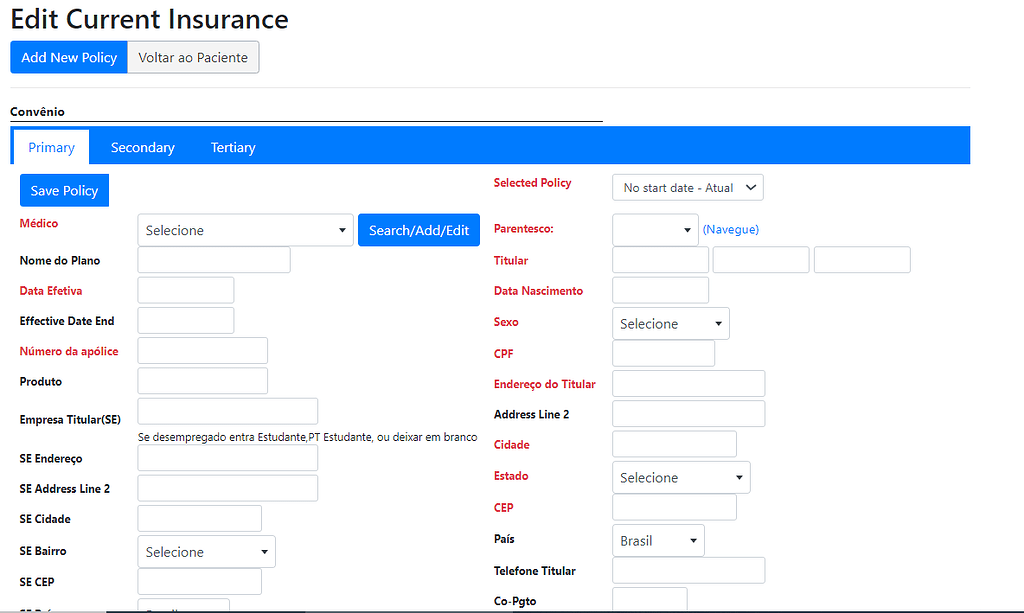
Task: Open the Médico Selecione dropdown
Action: click(245, 229)
